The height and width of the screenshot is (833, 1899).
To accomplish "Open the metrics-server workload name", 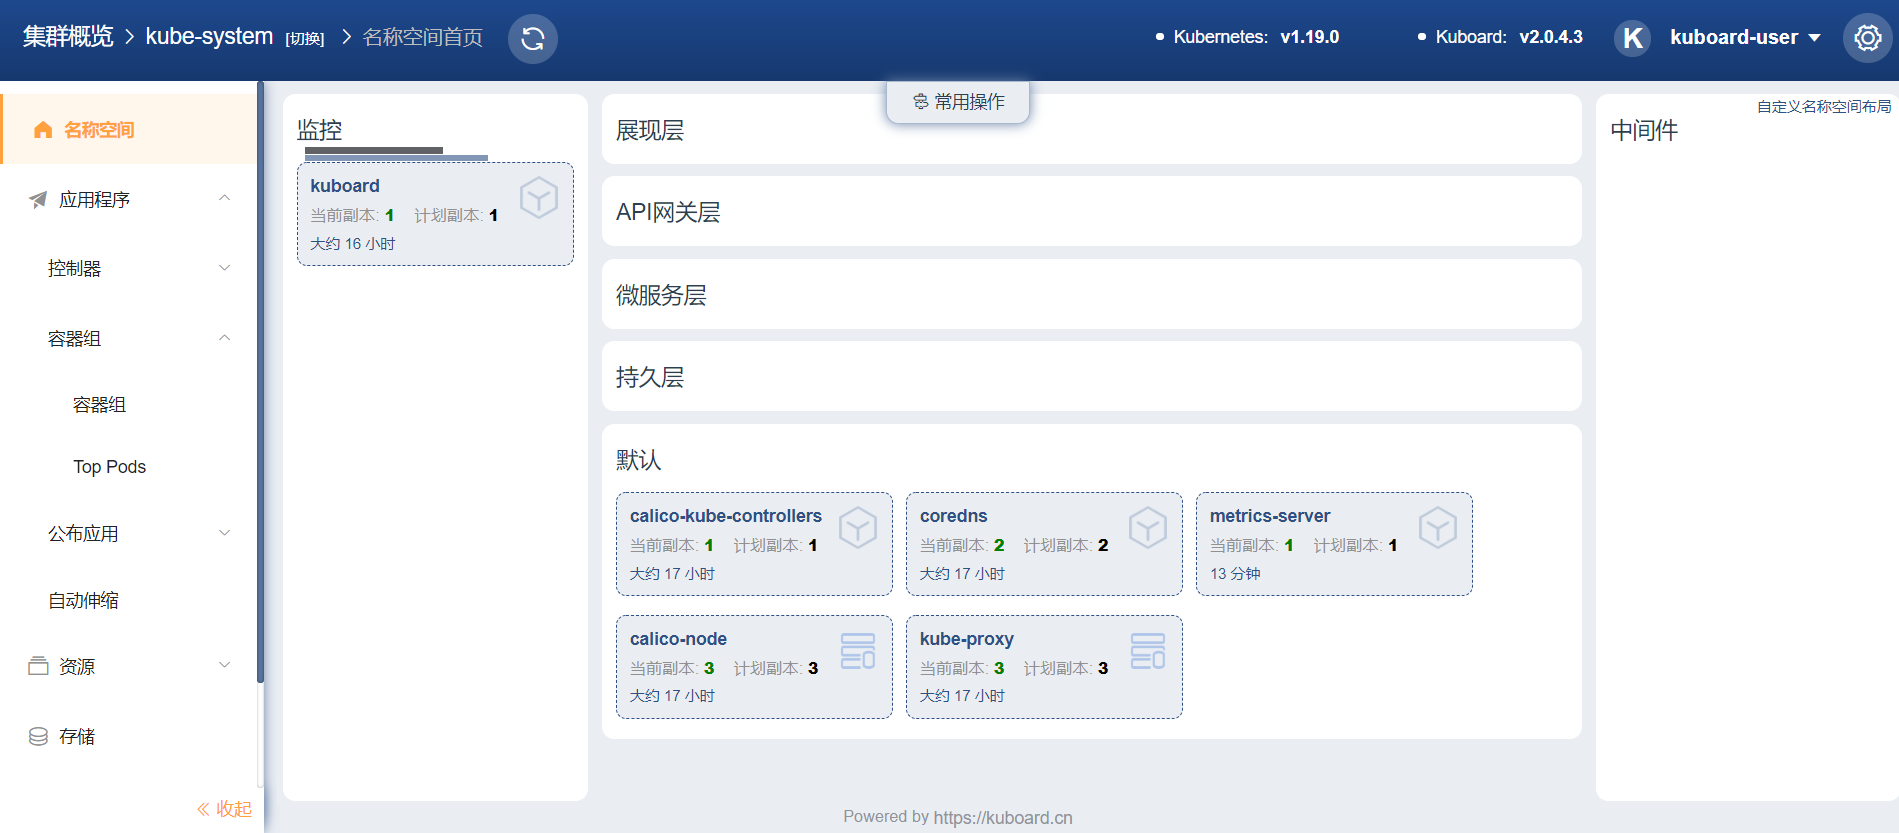I will (1270, 516).
